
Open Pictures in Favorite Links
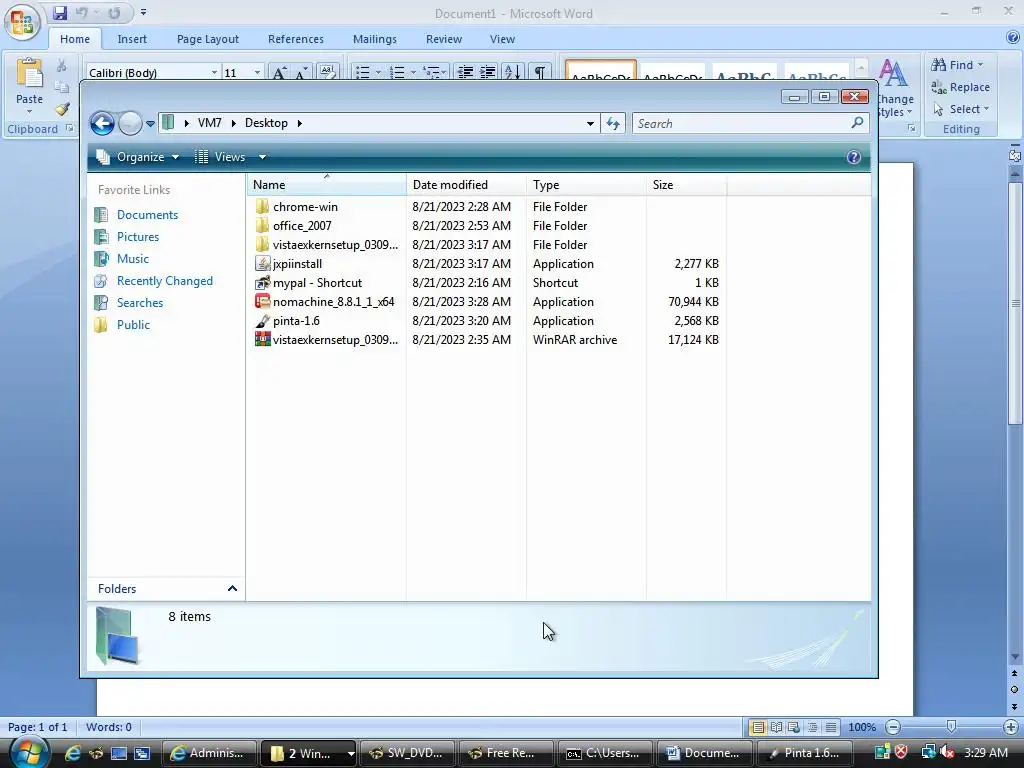pos(138,236)
